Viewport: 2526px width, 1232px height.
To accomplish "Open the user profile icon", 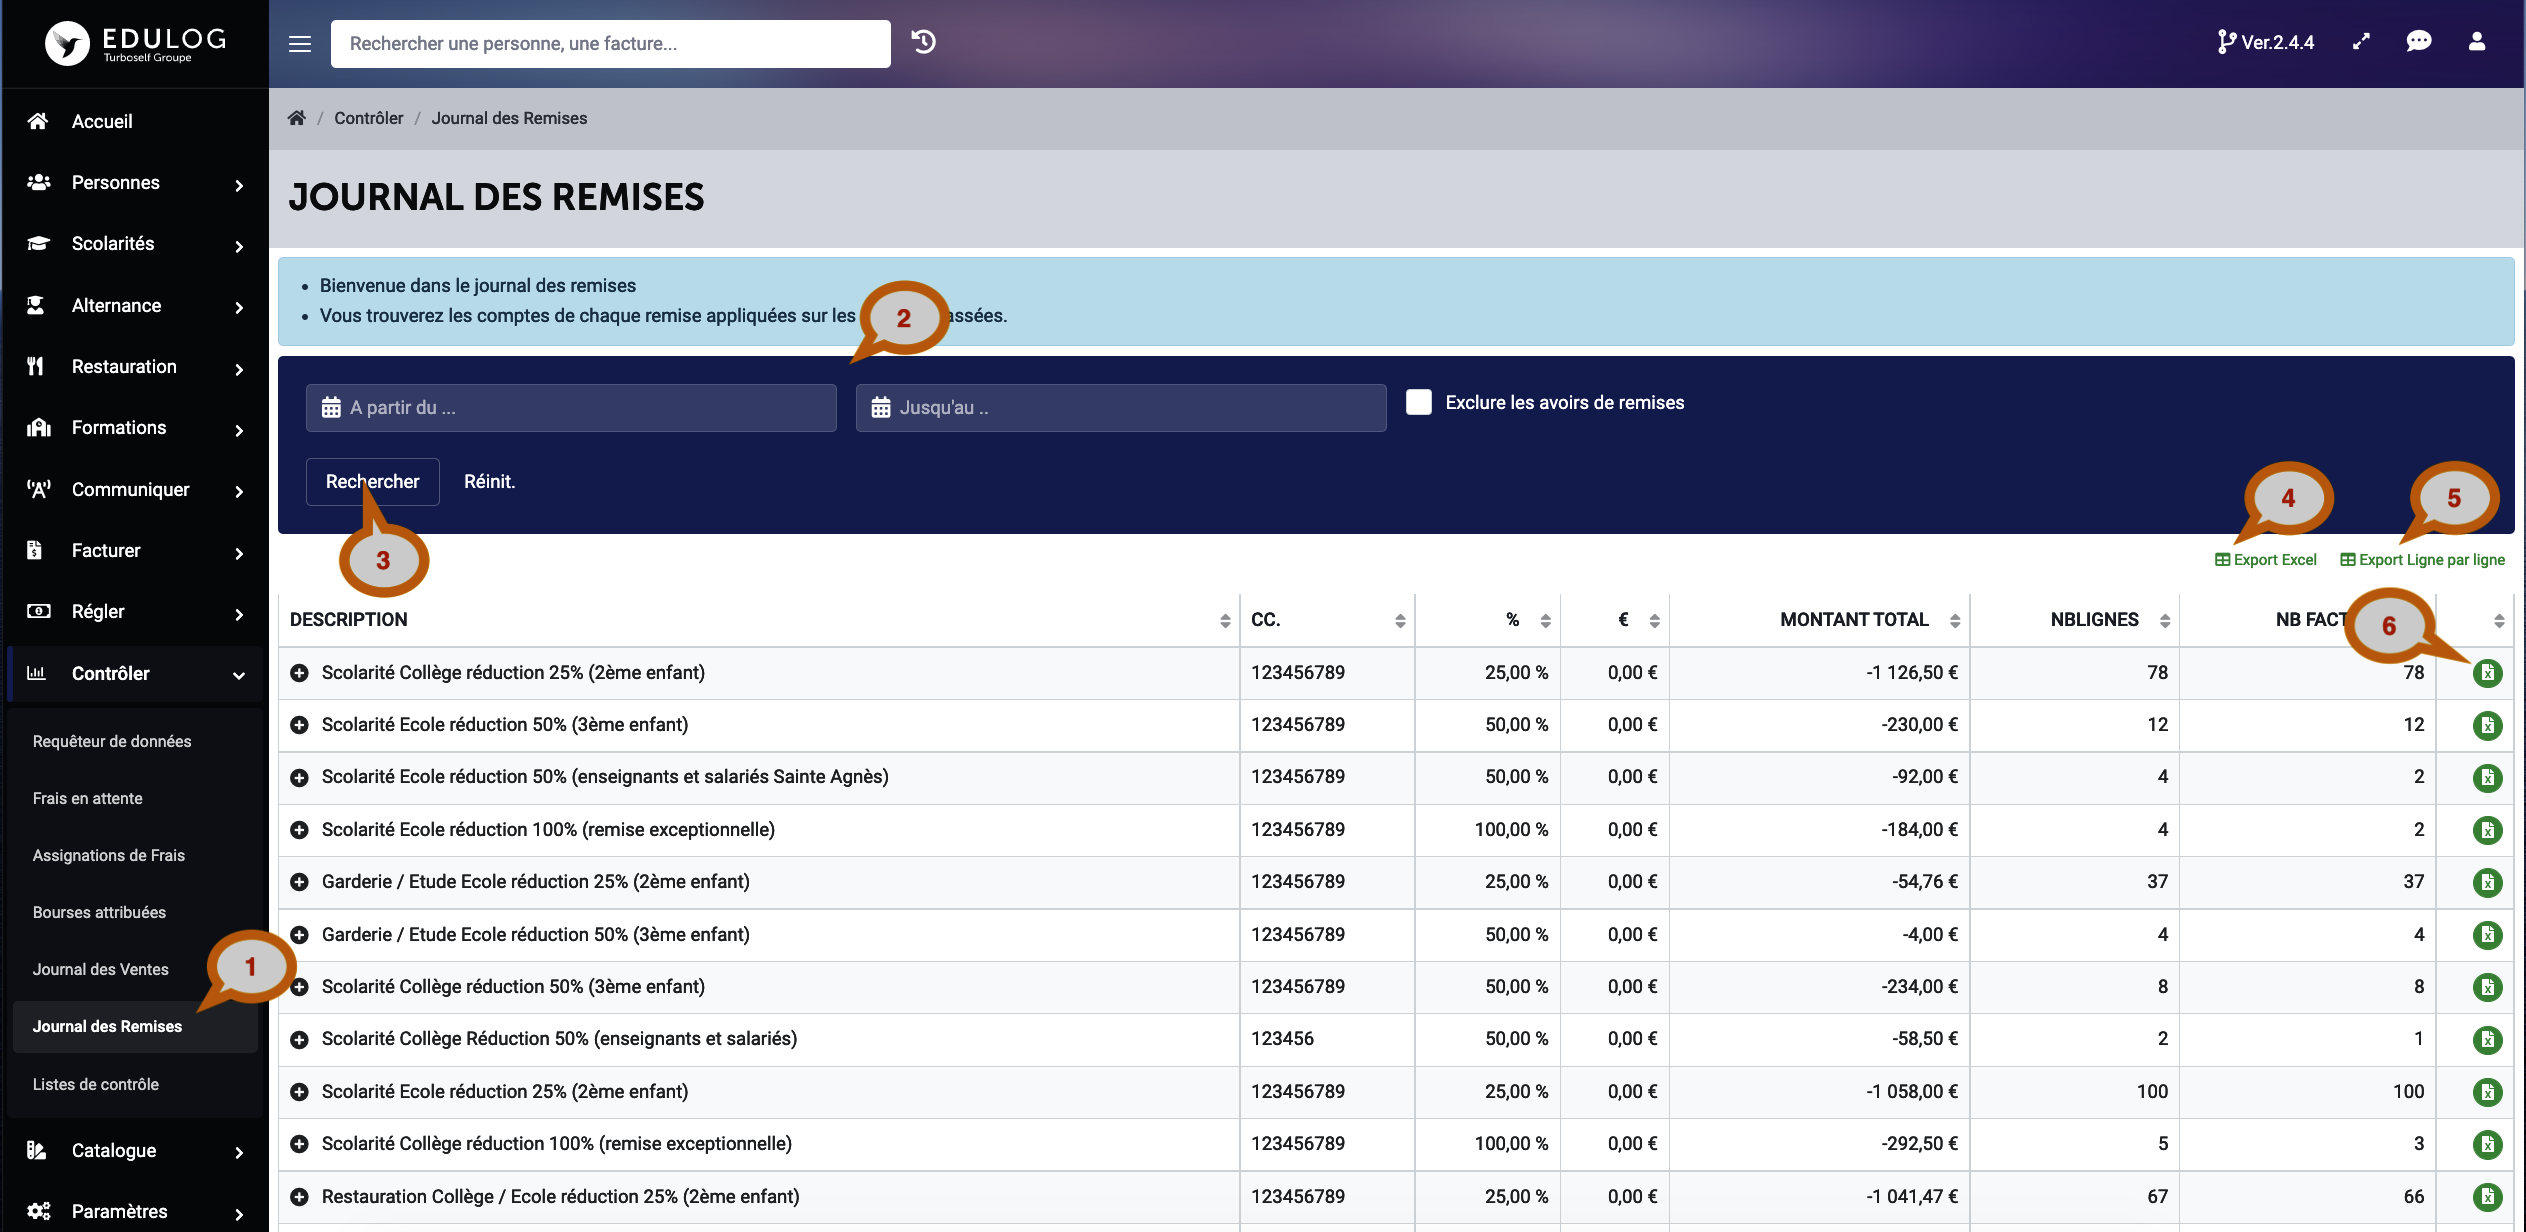I will coord(2477,42).
